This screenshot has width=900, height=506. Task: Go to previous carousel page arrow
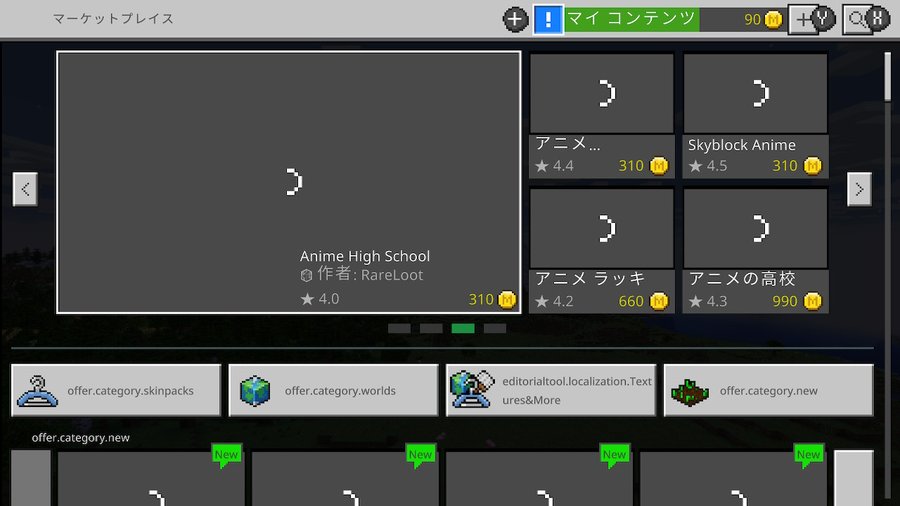[25, 189]
